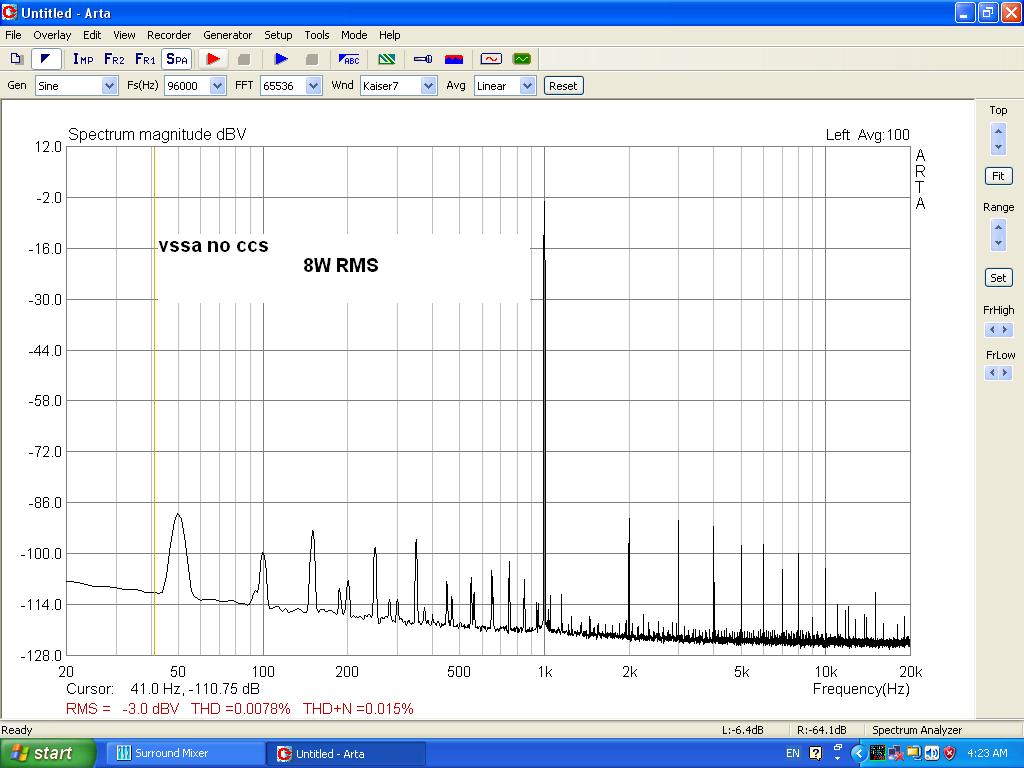Open the Overlay menu
1024x768 pixels.
coord(52,35)
